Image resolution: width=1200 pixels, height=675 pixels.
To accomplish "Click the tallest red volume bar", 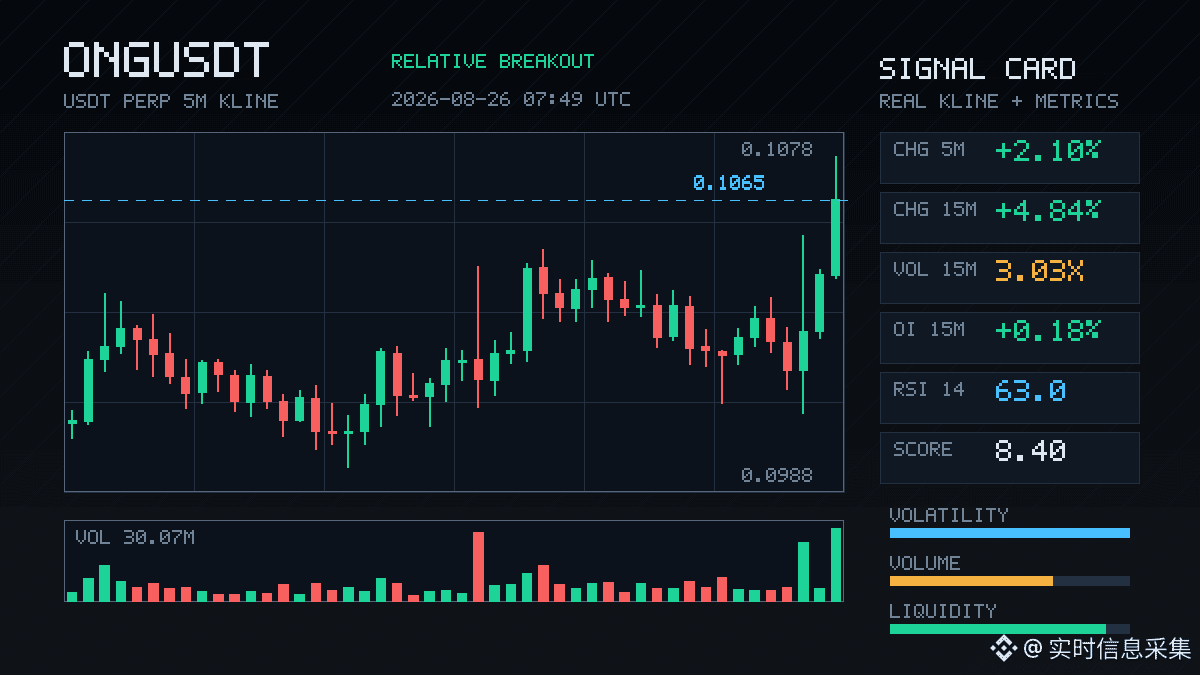I will pyautogui.click(x=478, y=566).
